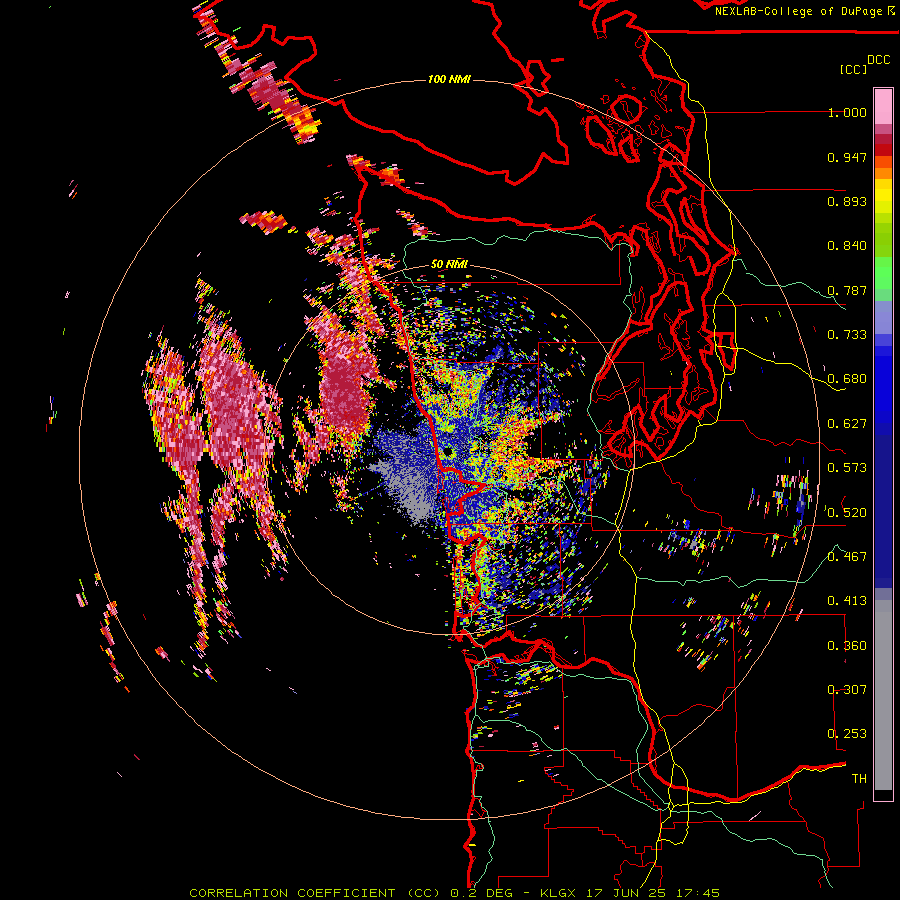The height and width of the screenshot is (900, 900).
Task: Click the 0.307 scale label
Action: (x=847, y=690)
